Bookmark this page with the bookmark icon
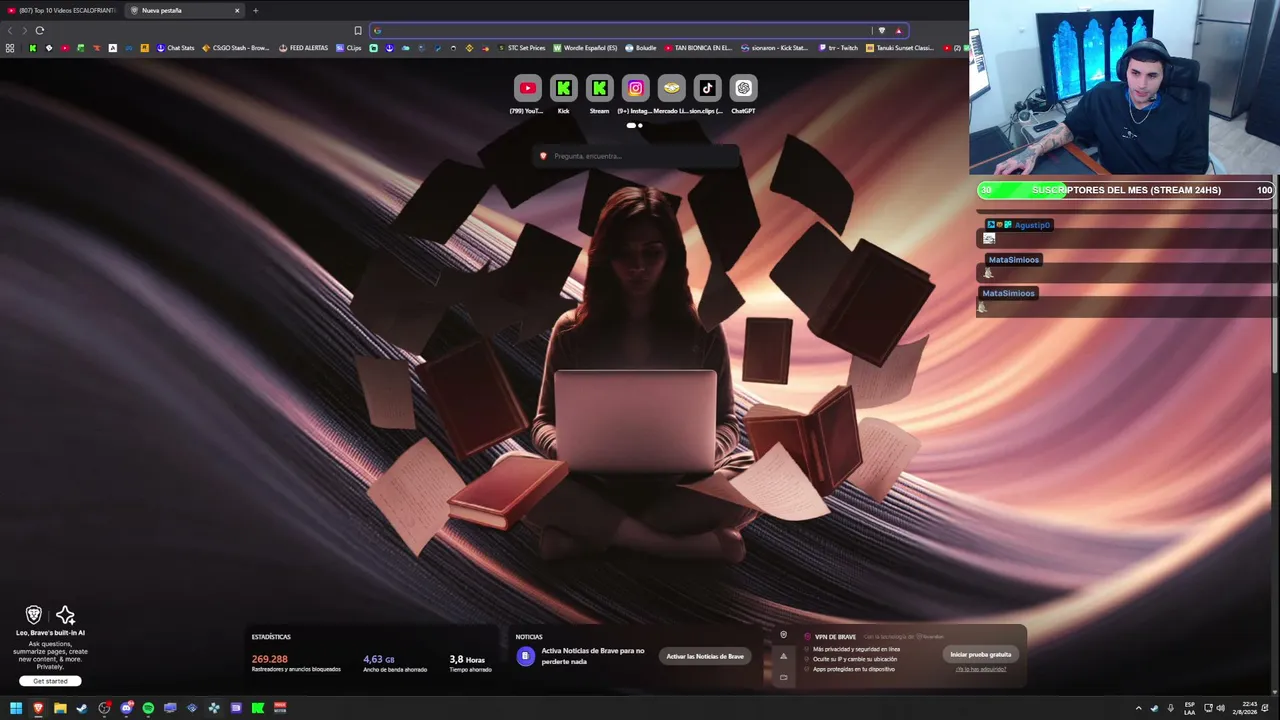This screenshot has width=1280, height=720. point(358,30)
